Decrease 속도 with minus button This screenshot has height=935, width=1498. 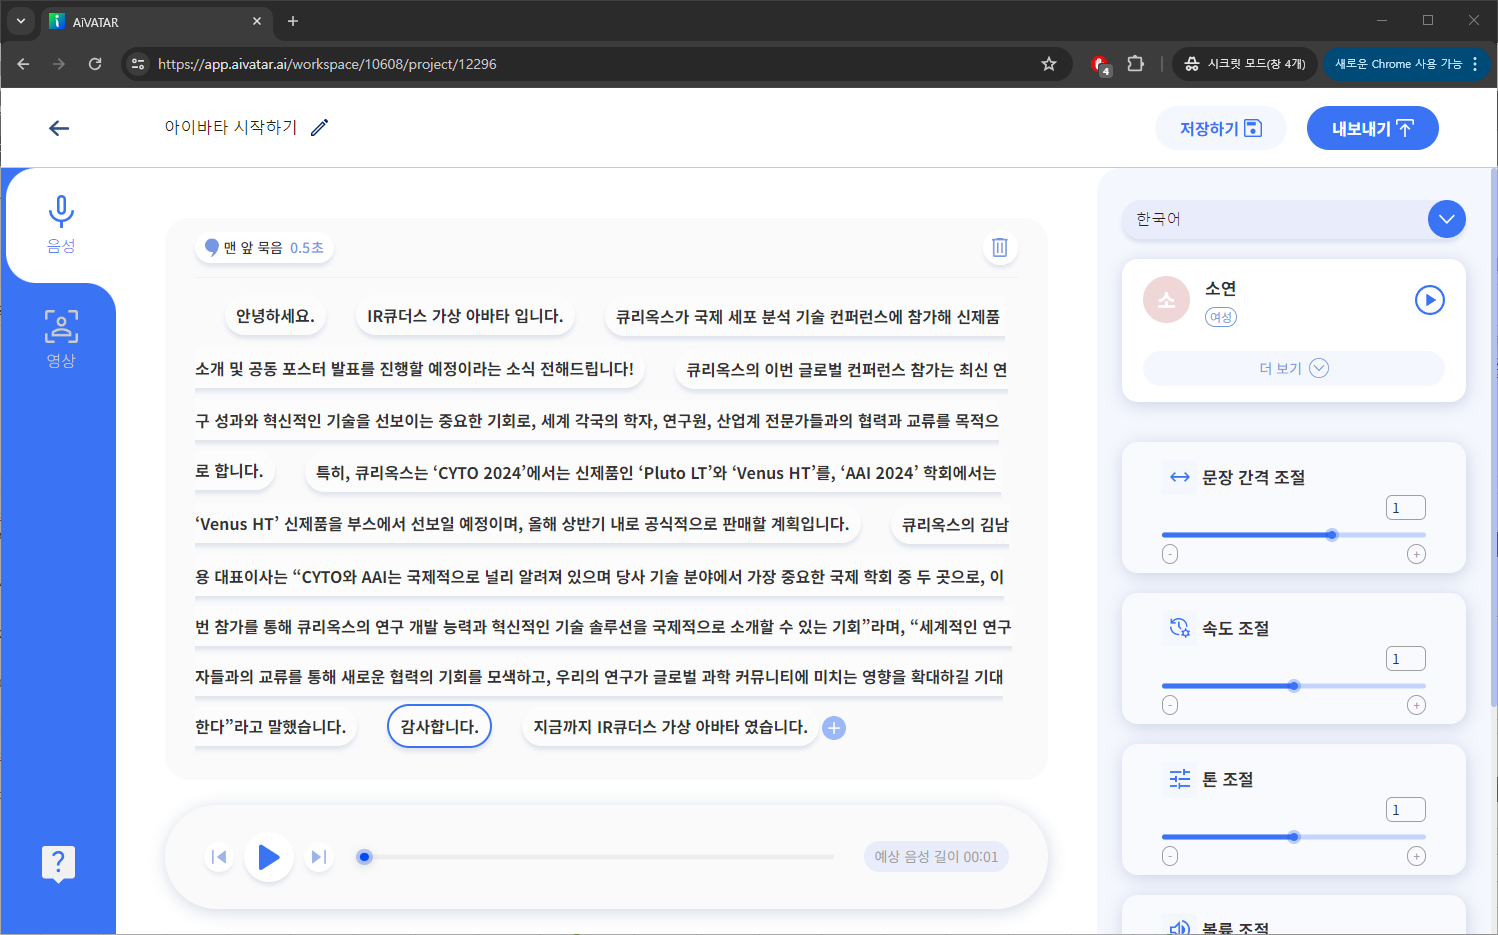1170,706
